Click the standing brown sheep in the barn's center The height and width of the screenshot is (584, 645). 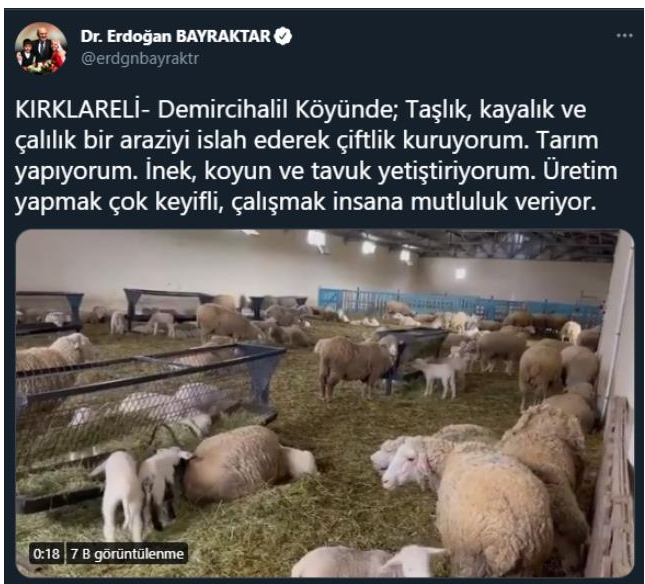point(356,366)
